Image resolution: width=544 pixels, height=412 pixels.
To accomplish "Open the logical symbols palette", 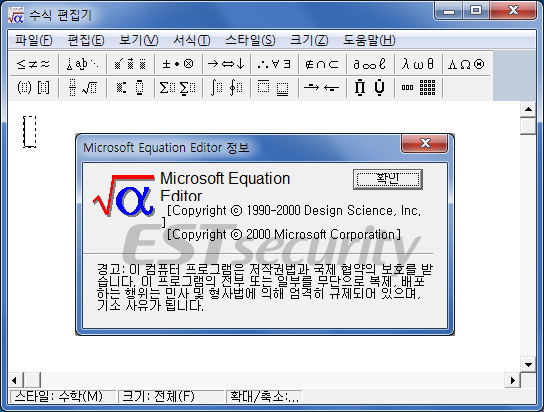I will tap(274, 64).
